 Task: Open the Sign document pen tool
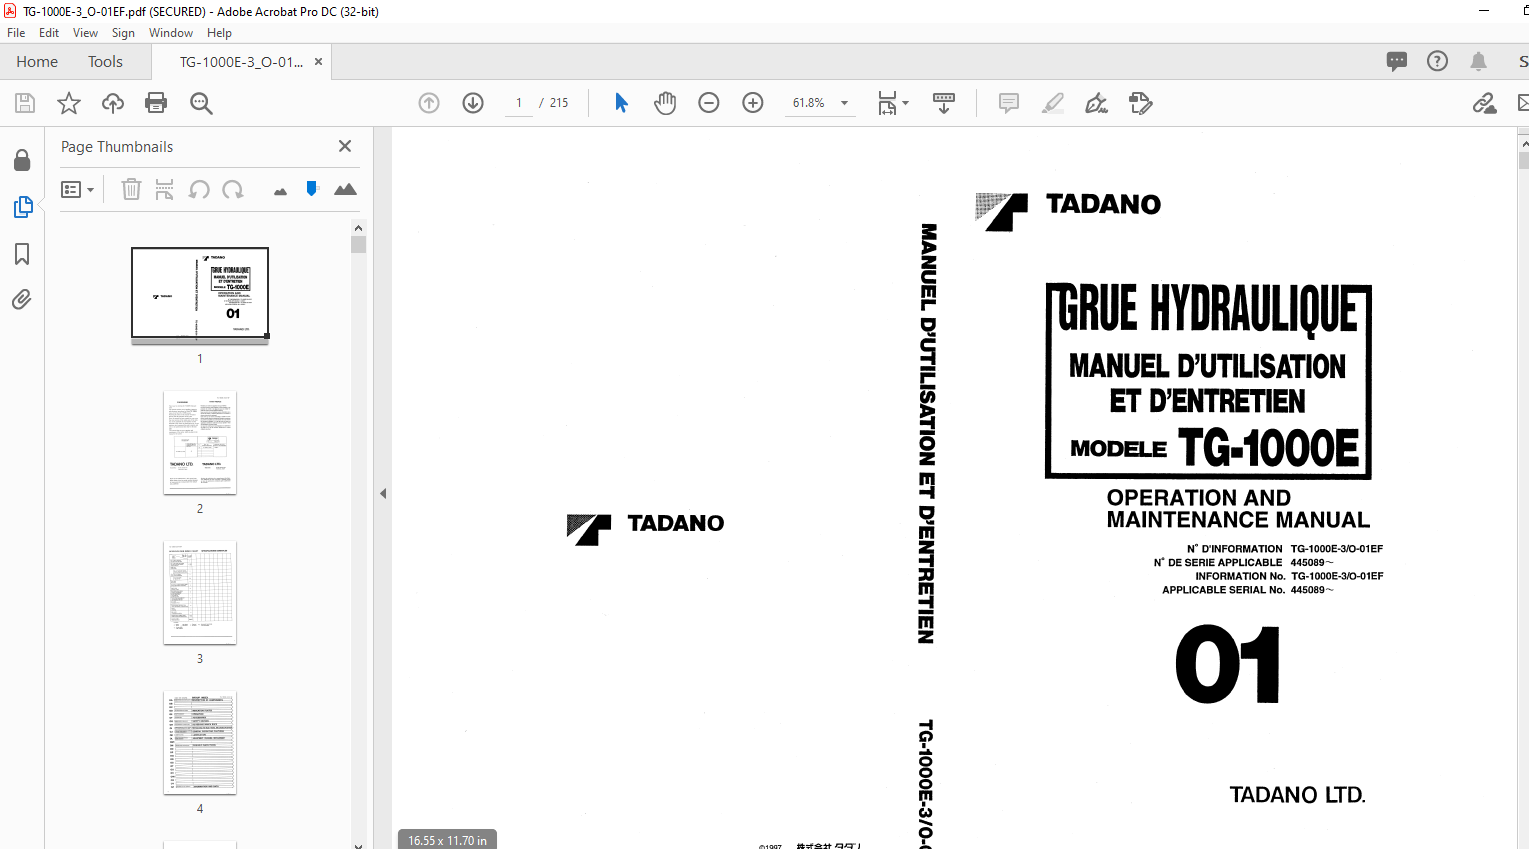tap(1097, 103)
